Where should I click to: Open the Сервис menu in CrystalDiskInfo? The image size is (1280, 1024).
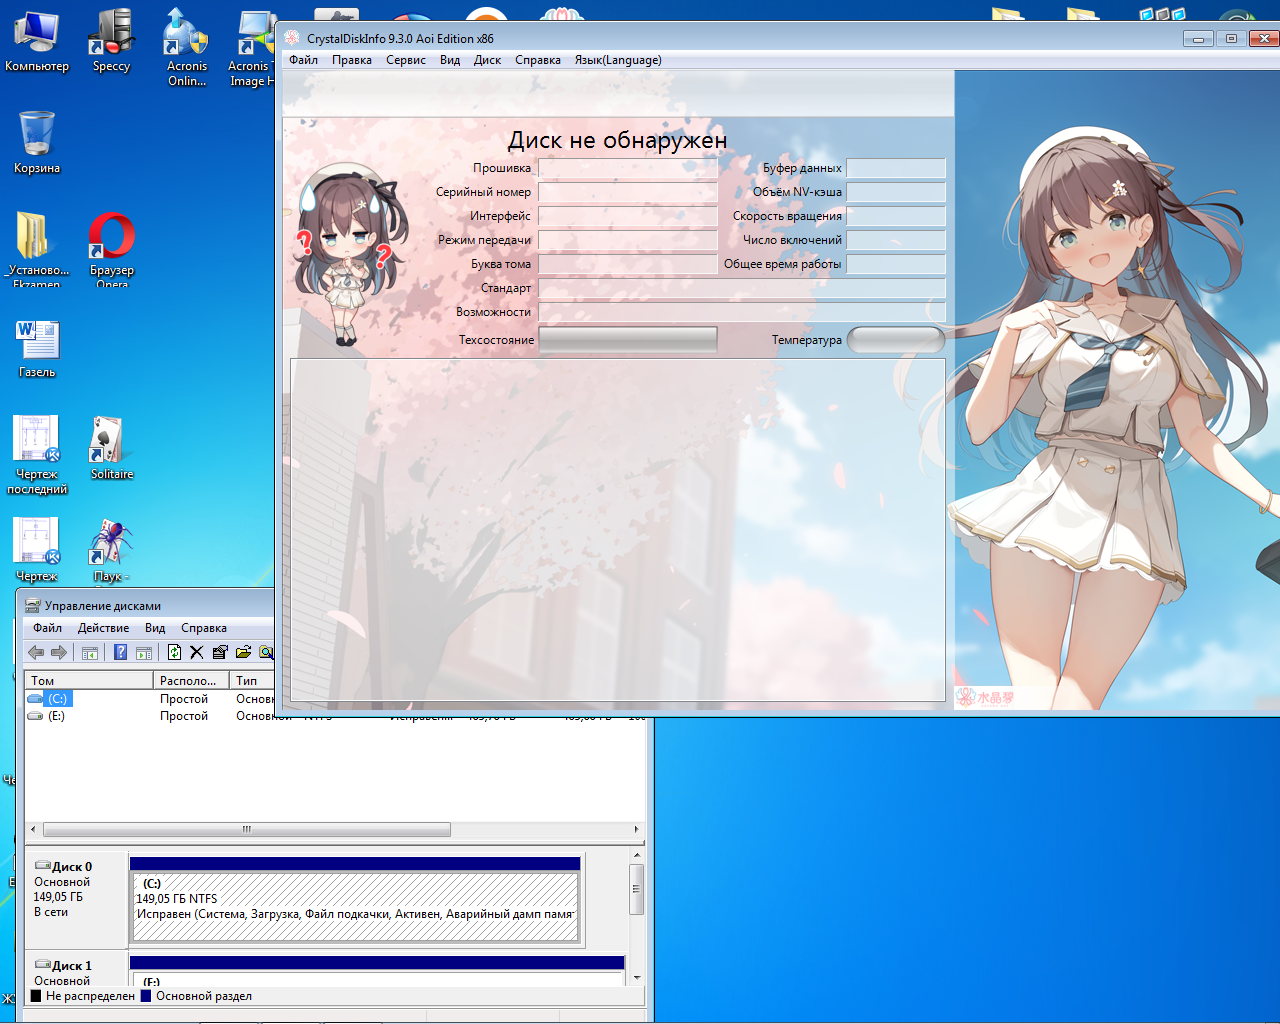[406, 60]
